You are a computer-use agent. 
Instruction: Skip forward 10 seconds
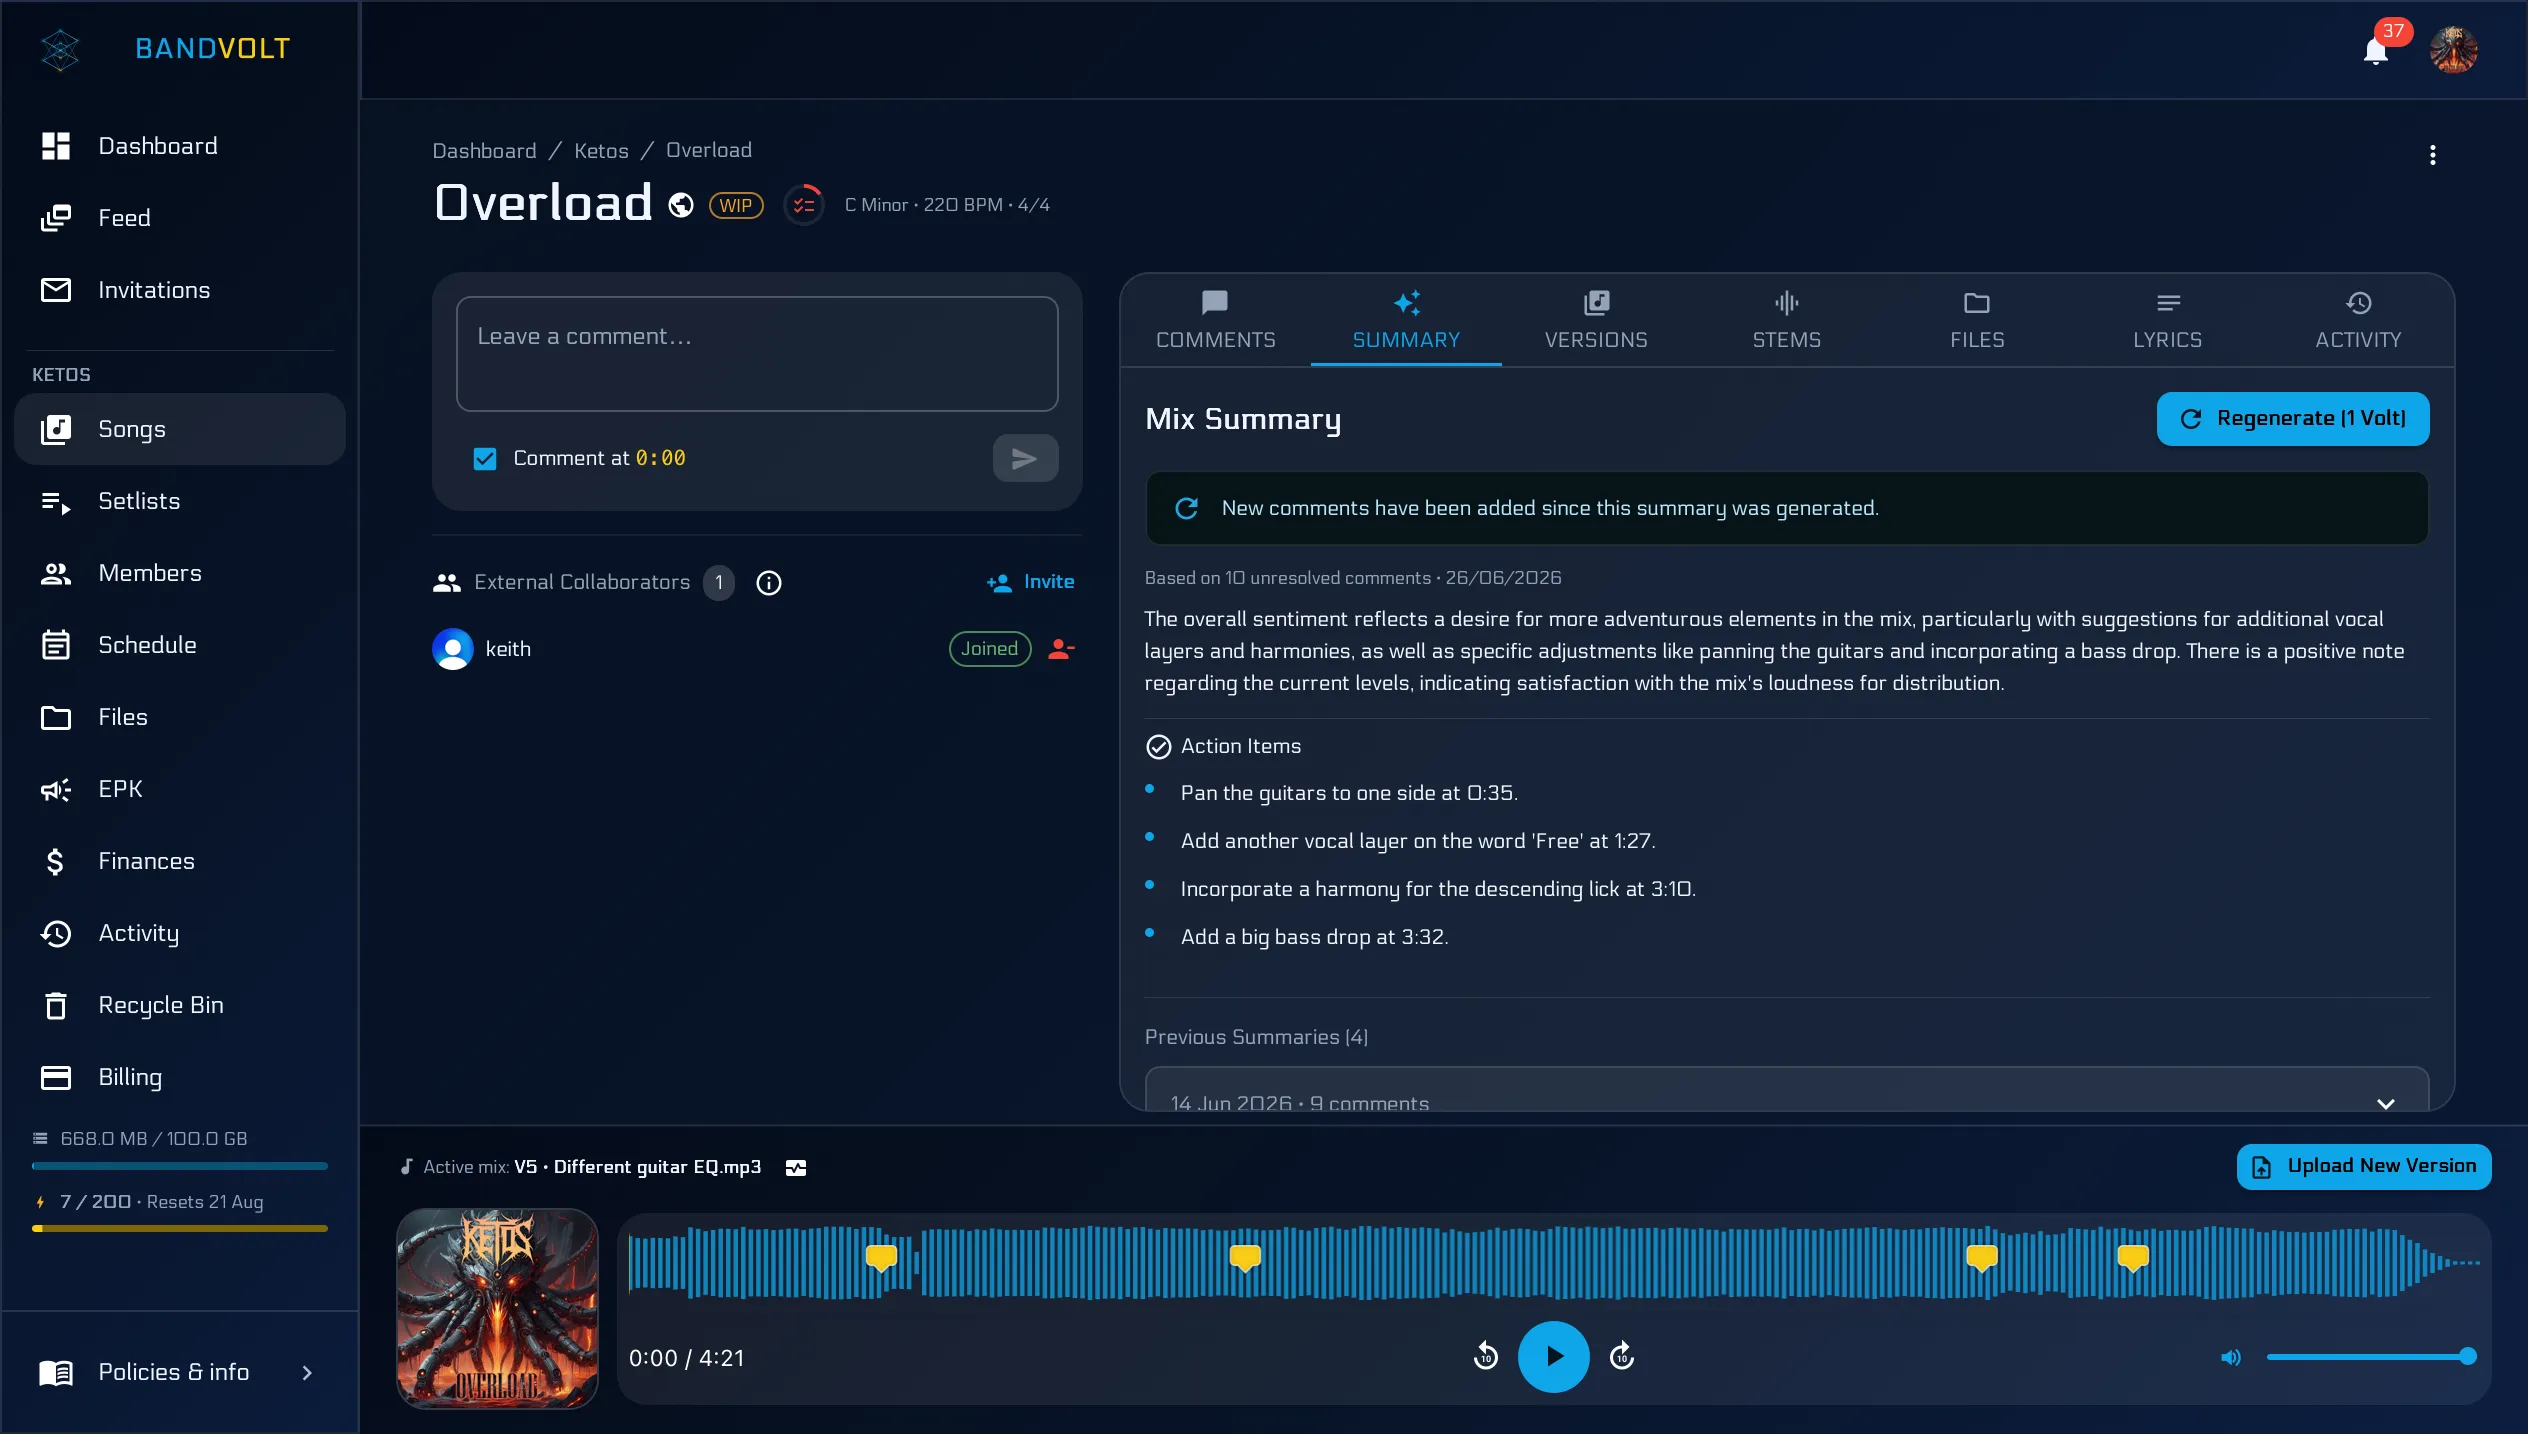(1621, 1357)
